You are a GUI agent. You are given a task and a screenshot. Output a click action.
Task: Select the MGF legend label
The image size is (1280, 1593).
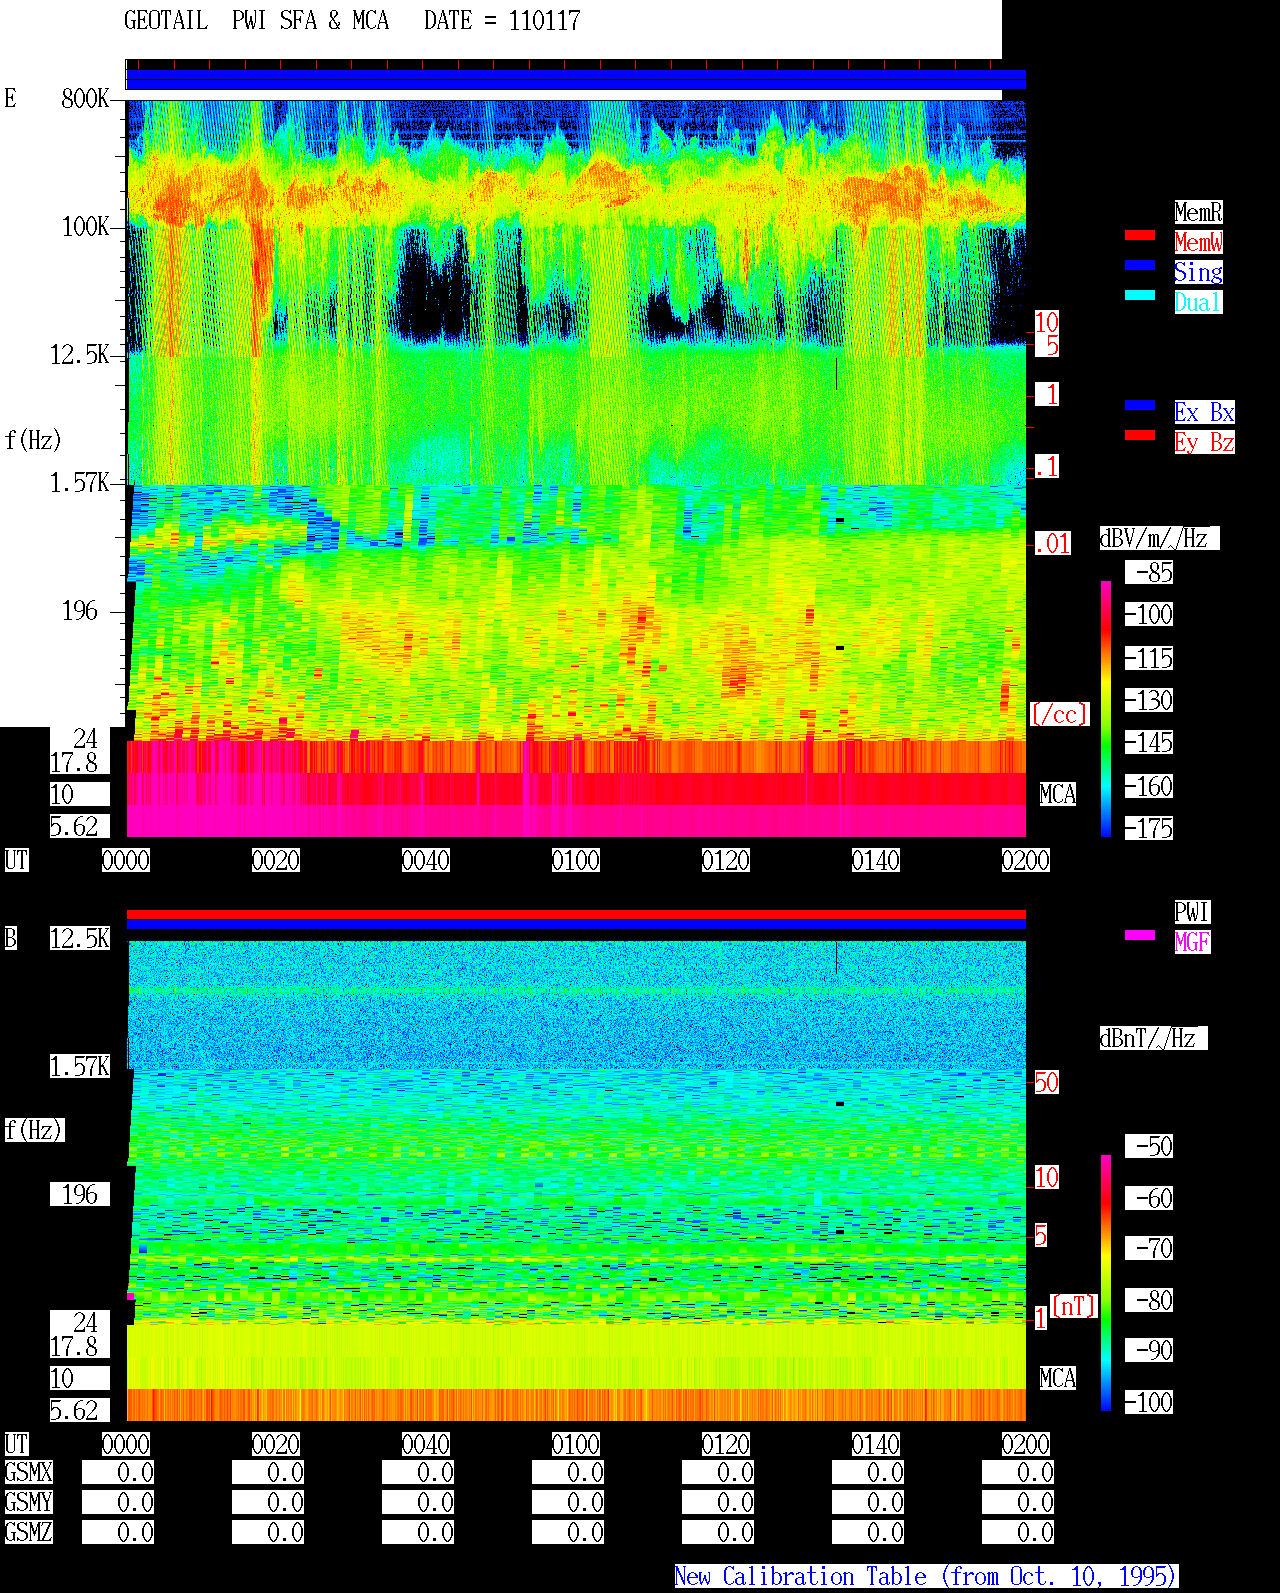coord(1192,942)
